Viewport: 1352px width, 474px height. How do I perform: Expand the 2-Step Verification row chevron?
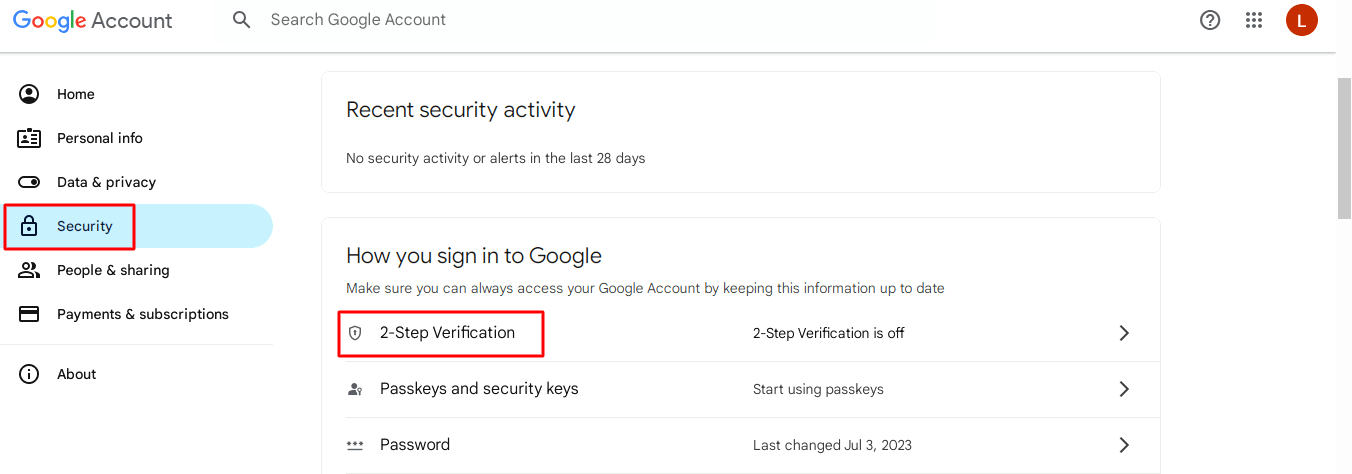click(x=1124, y=333)
